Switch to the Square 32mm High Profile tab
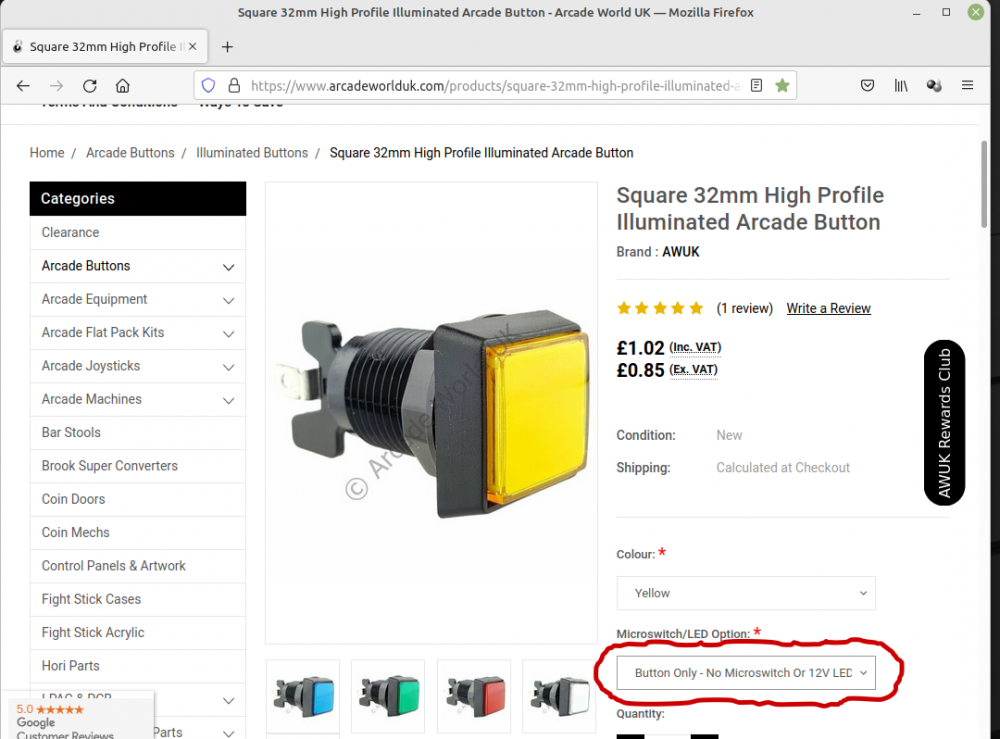The image size is (1000, 739). coord(105,47)
